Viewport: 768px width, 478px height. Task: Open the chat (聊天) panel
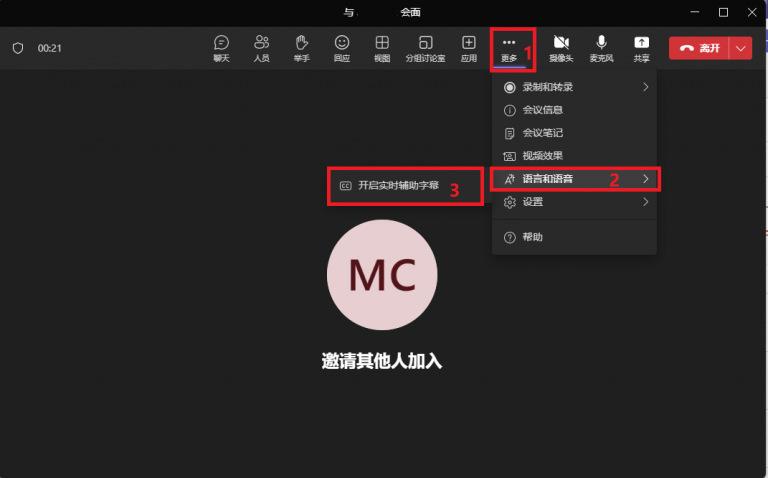tap(221, 47)
